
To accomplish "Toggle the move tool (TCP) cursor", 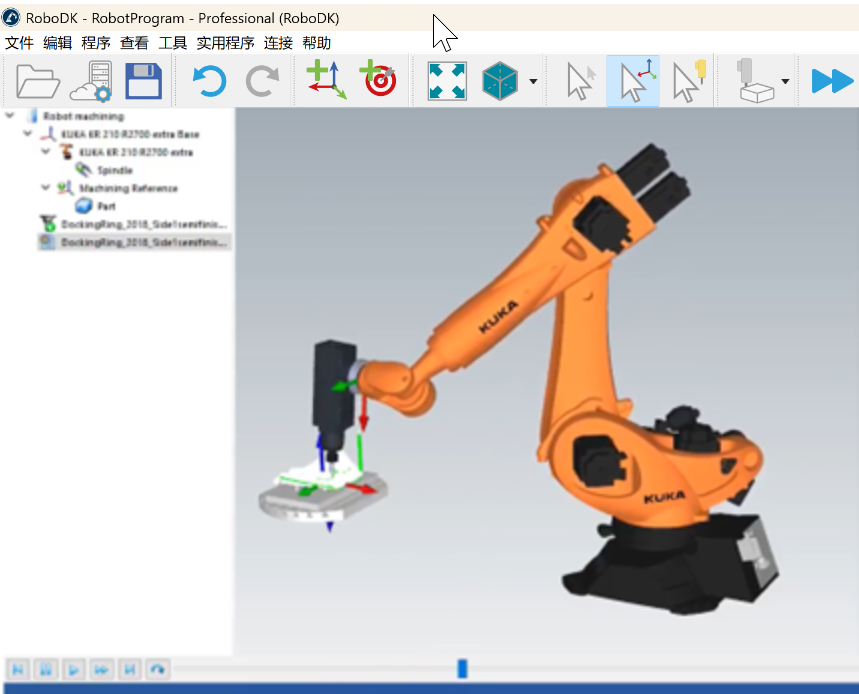I will 688,81.
